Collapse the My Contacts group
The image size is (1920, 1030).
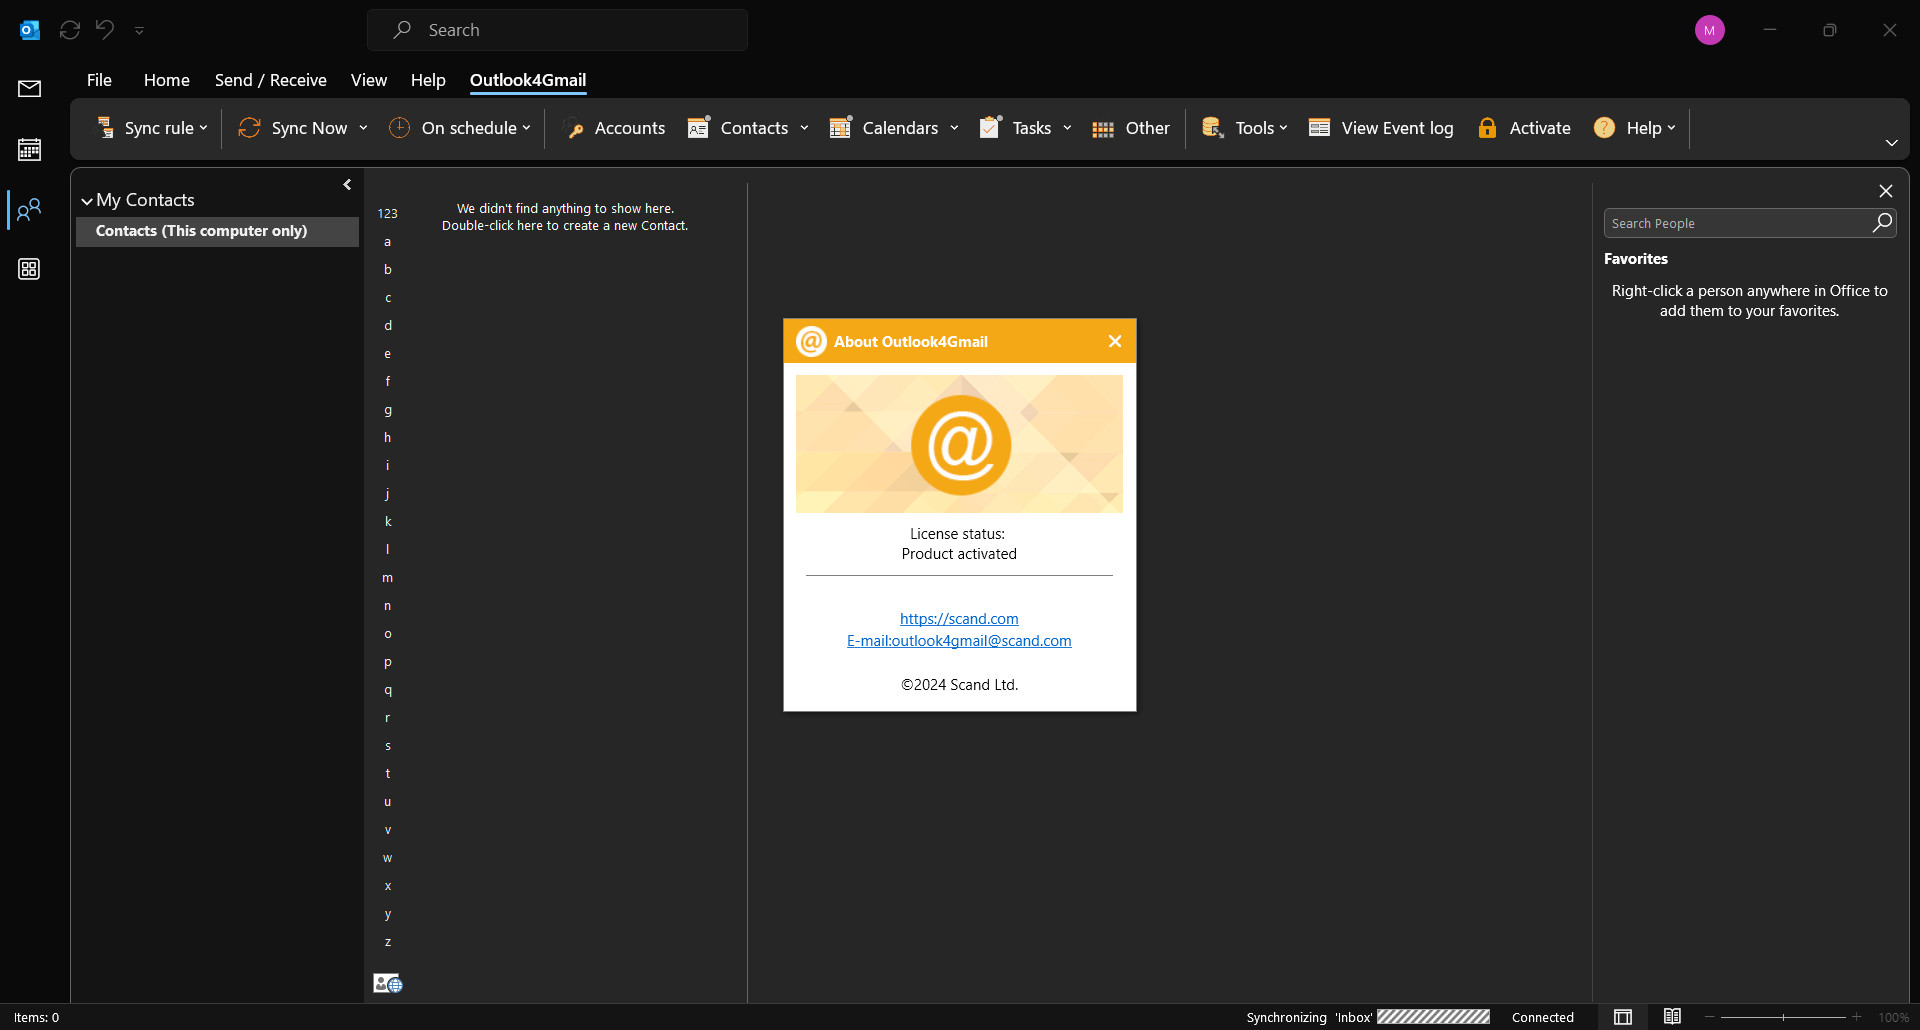tap(87, 201)
